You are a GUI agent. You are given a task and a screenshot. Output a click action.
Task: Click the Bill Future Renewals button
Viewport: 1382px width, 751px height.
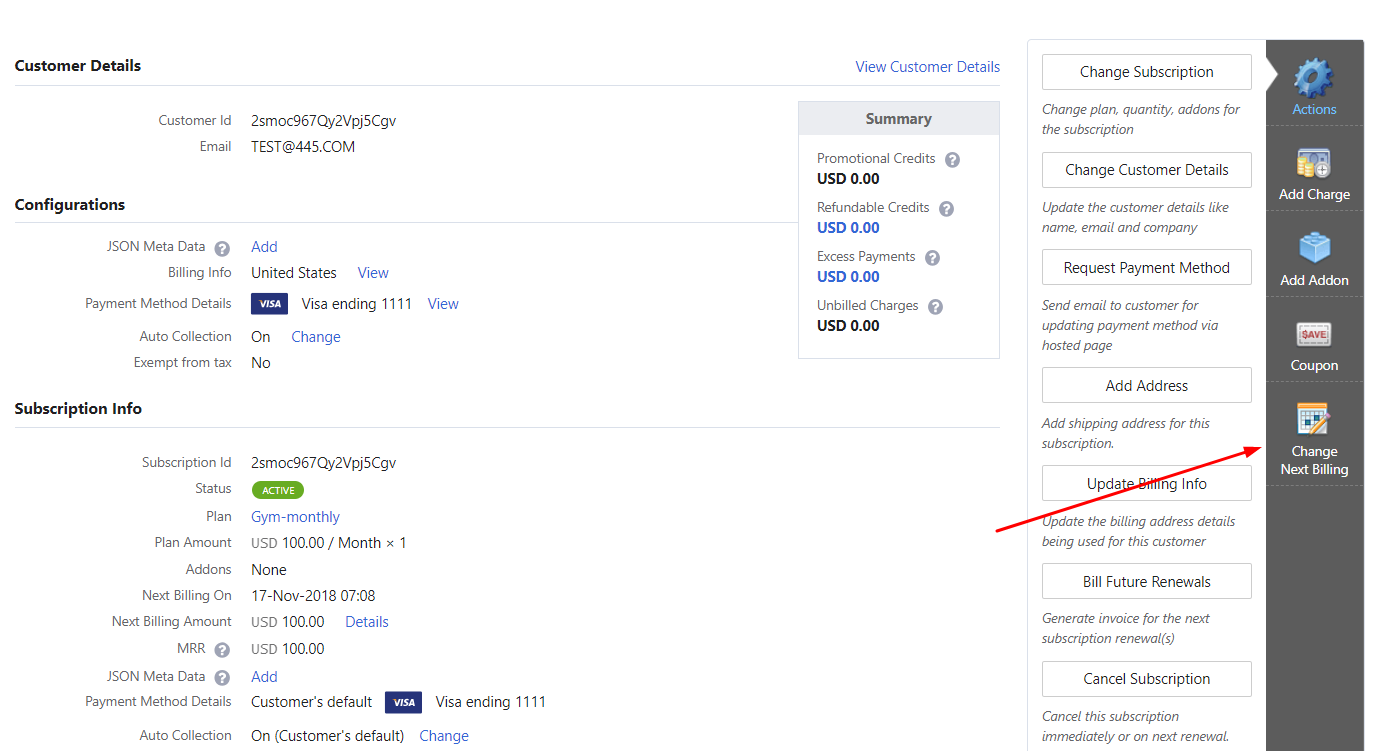point(1146,582)
